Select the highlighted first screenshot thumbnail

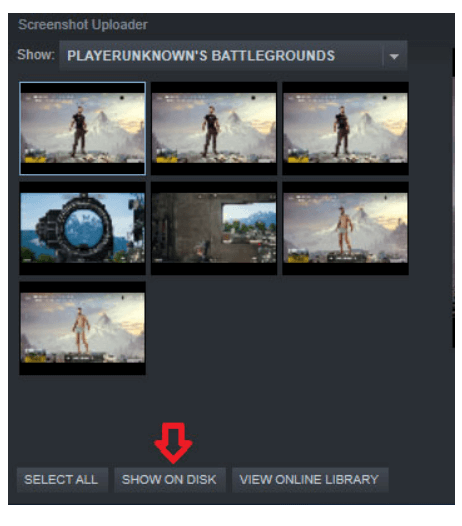[x=83, y=128]
